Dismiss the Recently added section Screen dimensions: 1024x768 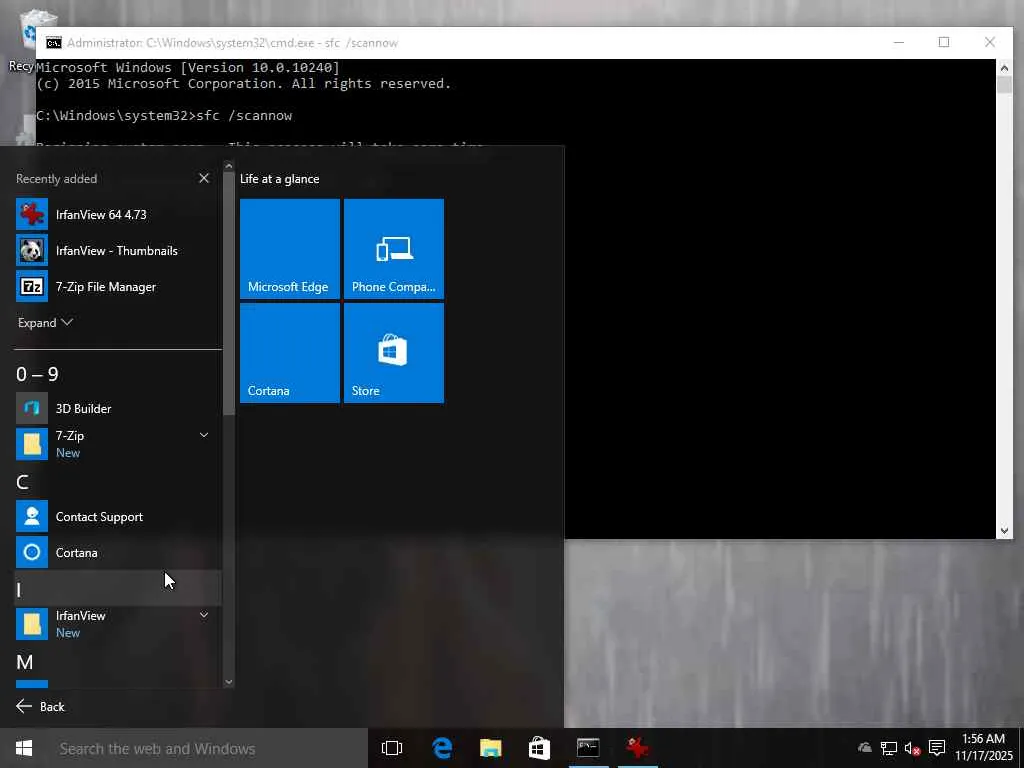pyautogui.click(x=204, y=178)
